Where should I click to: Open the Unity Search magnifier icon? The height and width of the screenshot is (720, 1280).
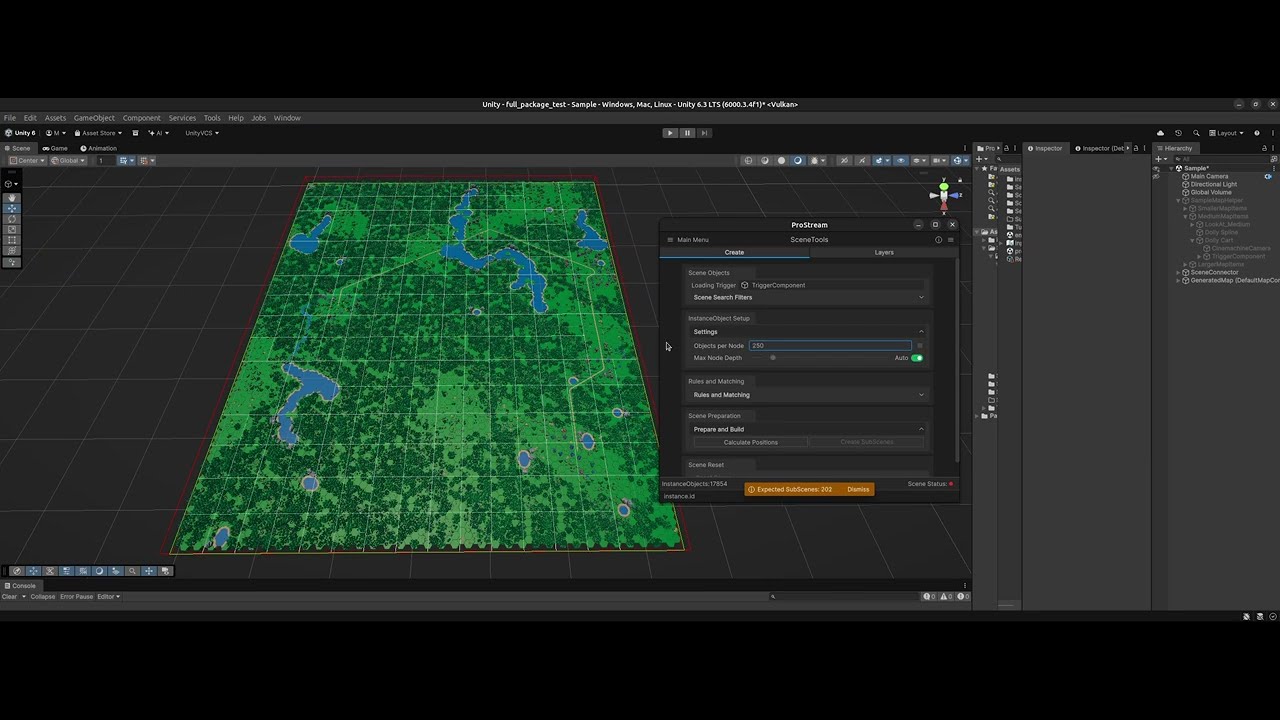pos(1194,133)
